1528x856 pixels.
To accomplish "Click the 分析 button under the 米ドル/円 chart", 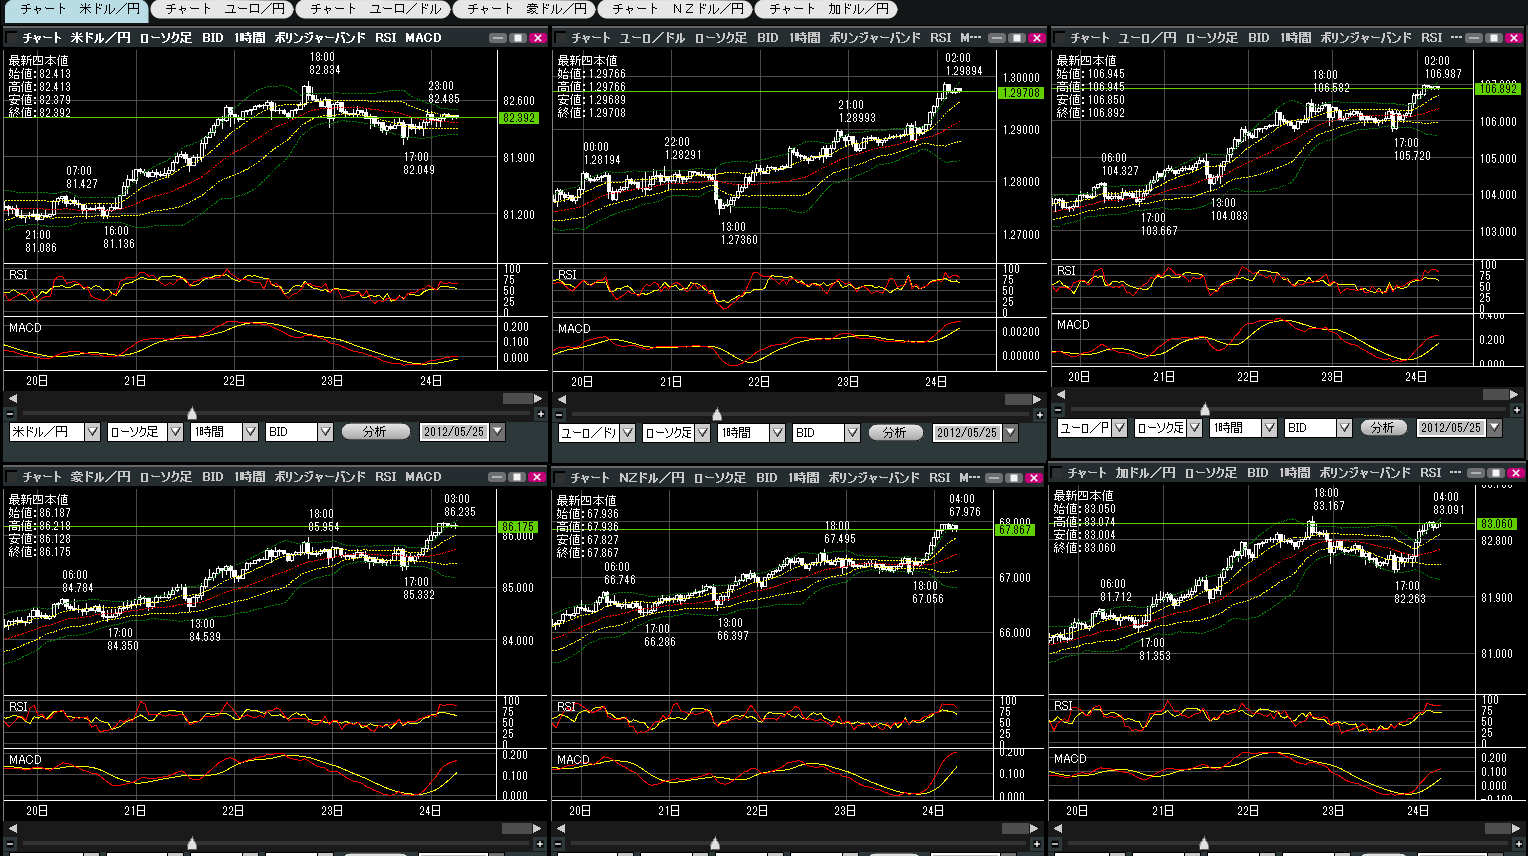I will click(x=375, y=432).
